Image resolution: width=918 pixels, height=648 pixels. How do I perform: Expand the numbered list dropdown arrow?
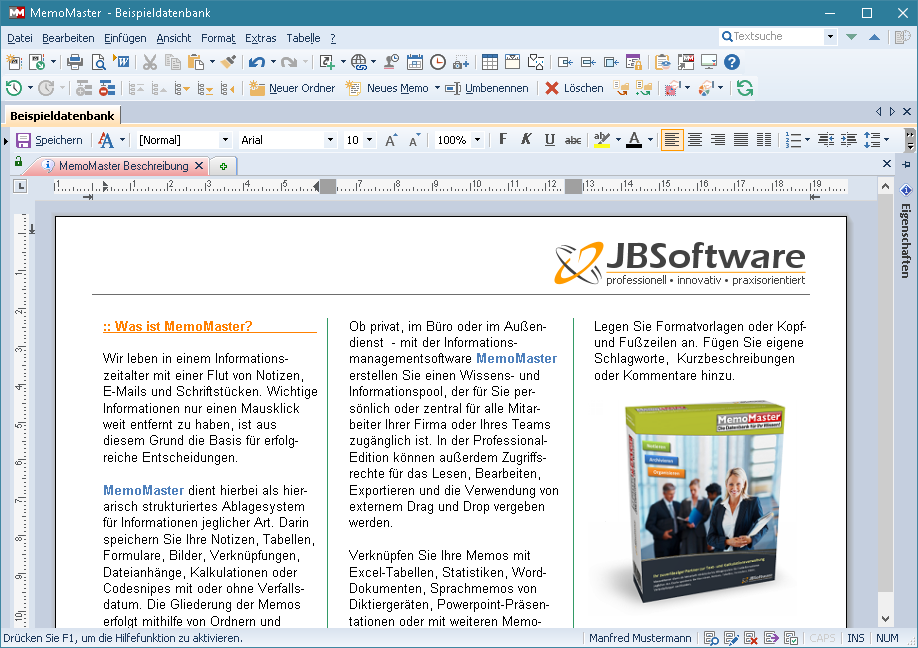point(807,140)
